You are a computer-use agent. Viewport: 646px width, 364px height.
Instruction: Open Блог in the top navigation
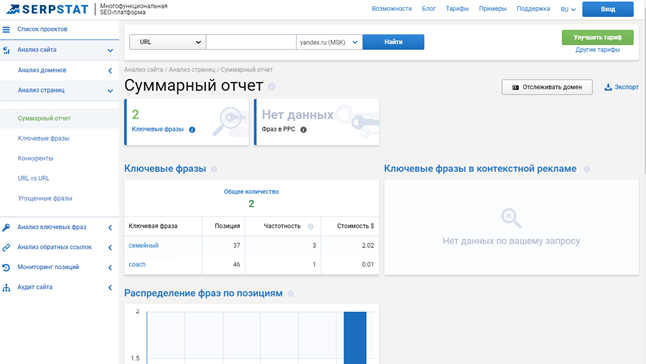428,9
